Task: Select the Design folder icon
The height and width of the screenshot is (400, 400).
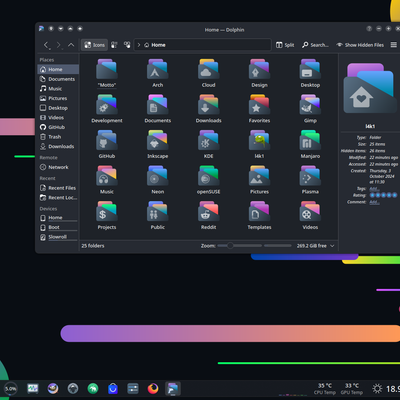Action: (259, 69)
